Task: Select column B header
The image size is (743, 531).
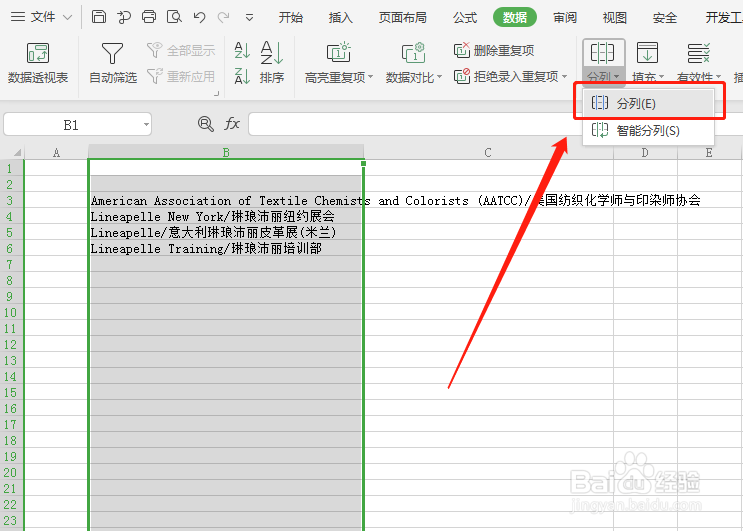Action: [x=226, y=153]
